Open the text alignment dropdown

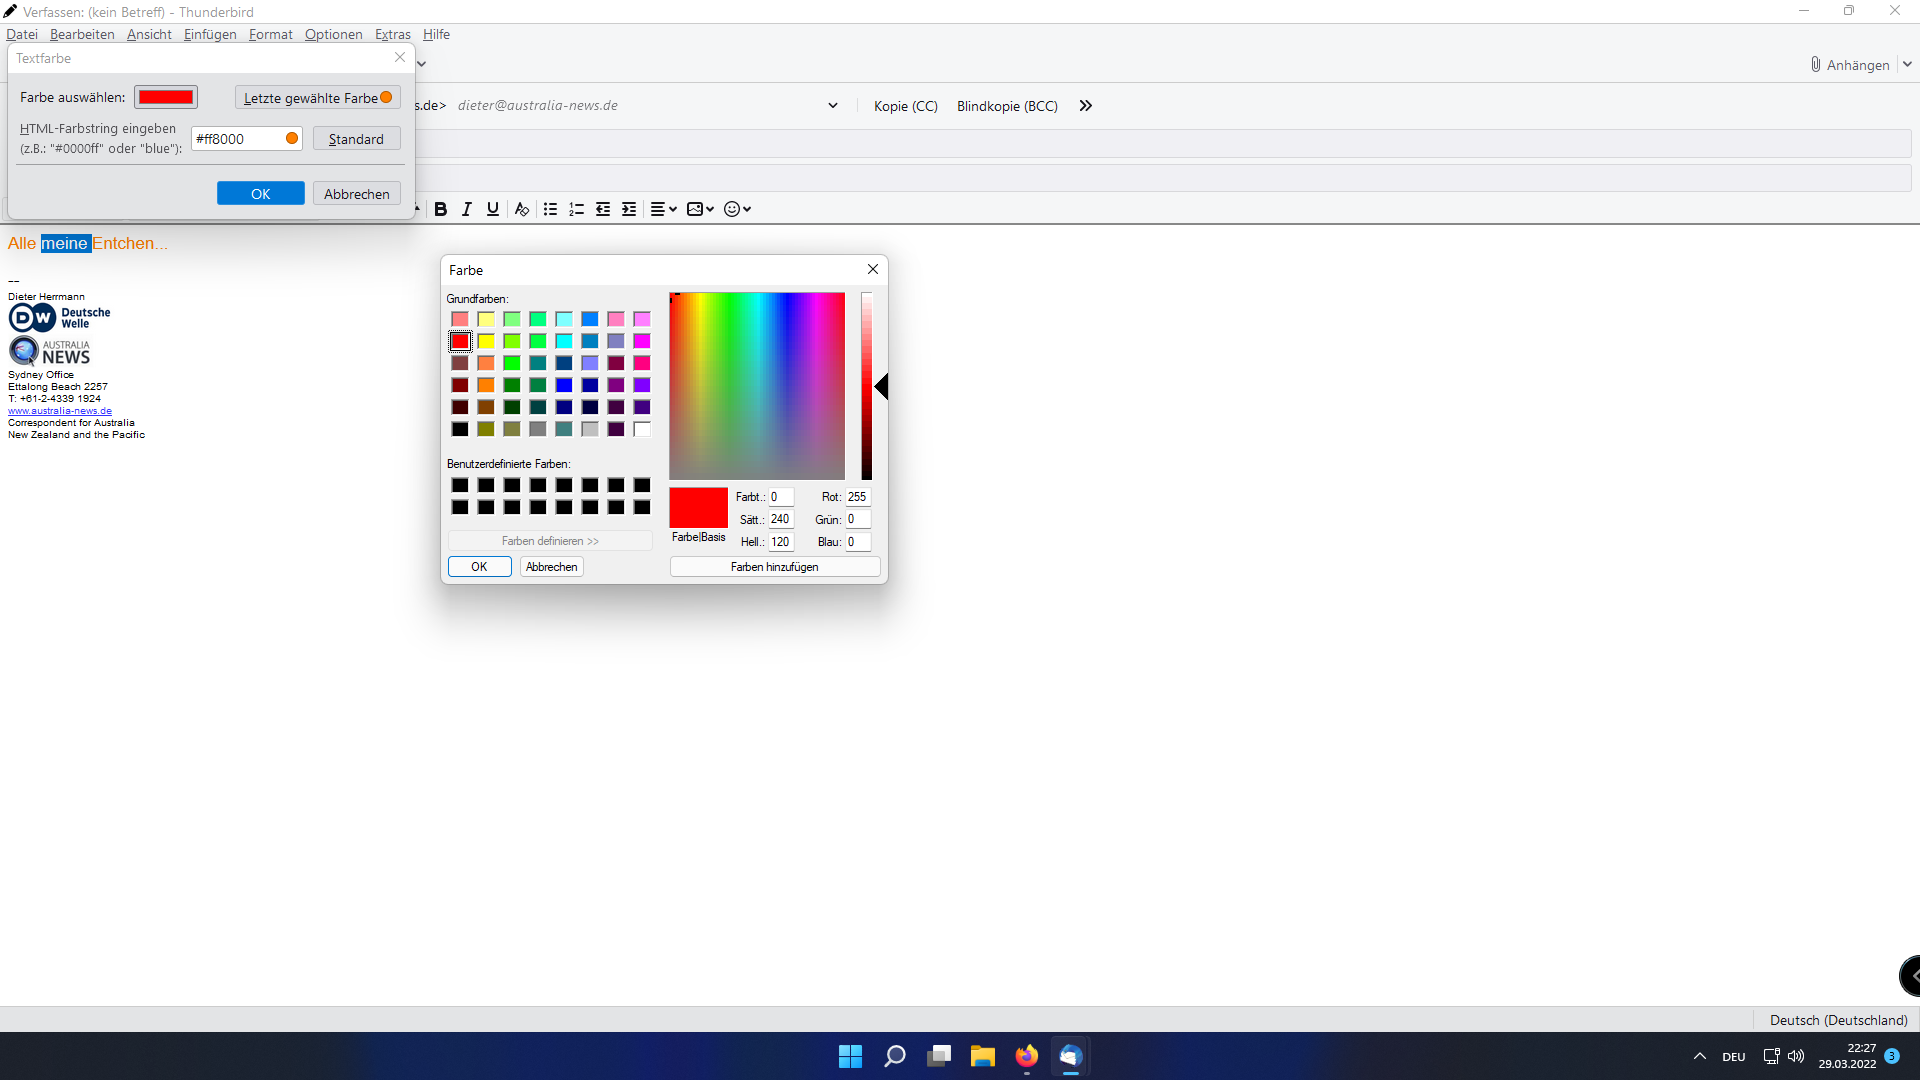[x=663, y=209]
